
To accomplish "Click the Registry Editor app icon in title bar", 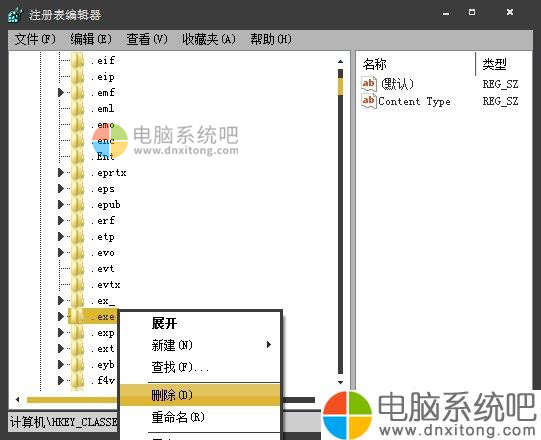I will tap(15, 15).
